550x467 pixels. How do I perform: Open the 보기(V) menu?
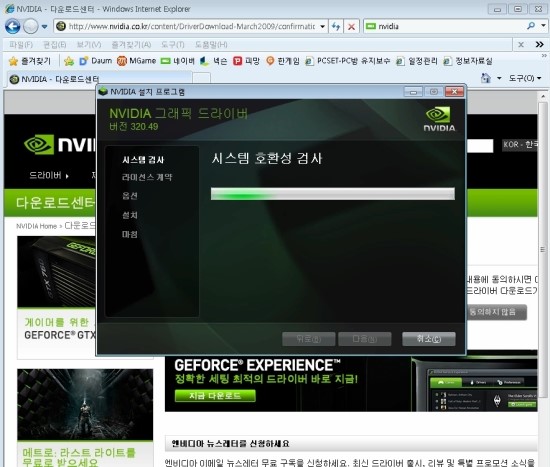pyautogui.click(x=89, y=45)
